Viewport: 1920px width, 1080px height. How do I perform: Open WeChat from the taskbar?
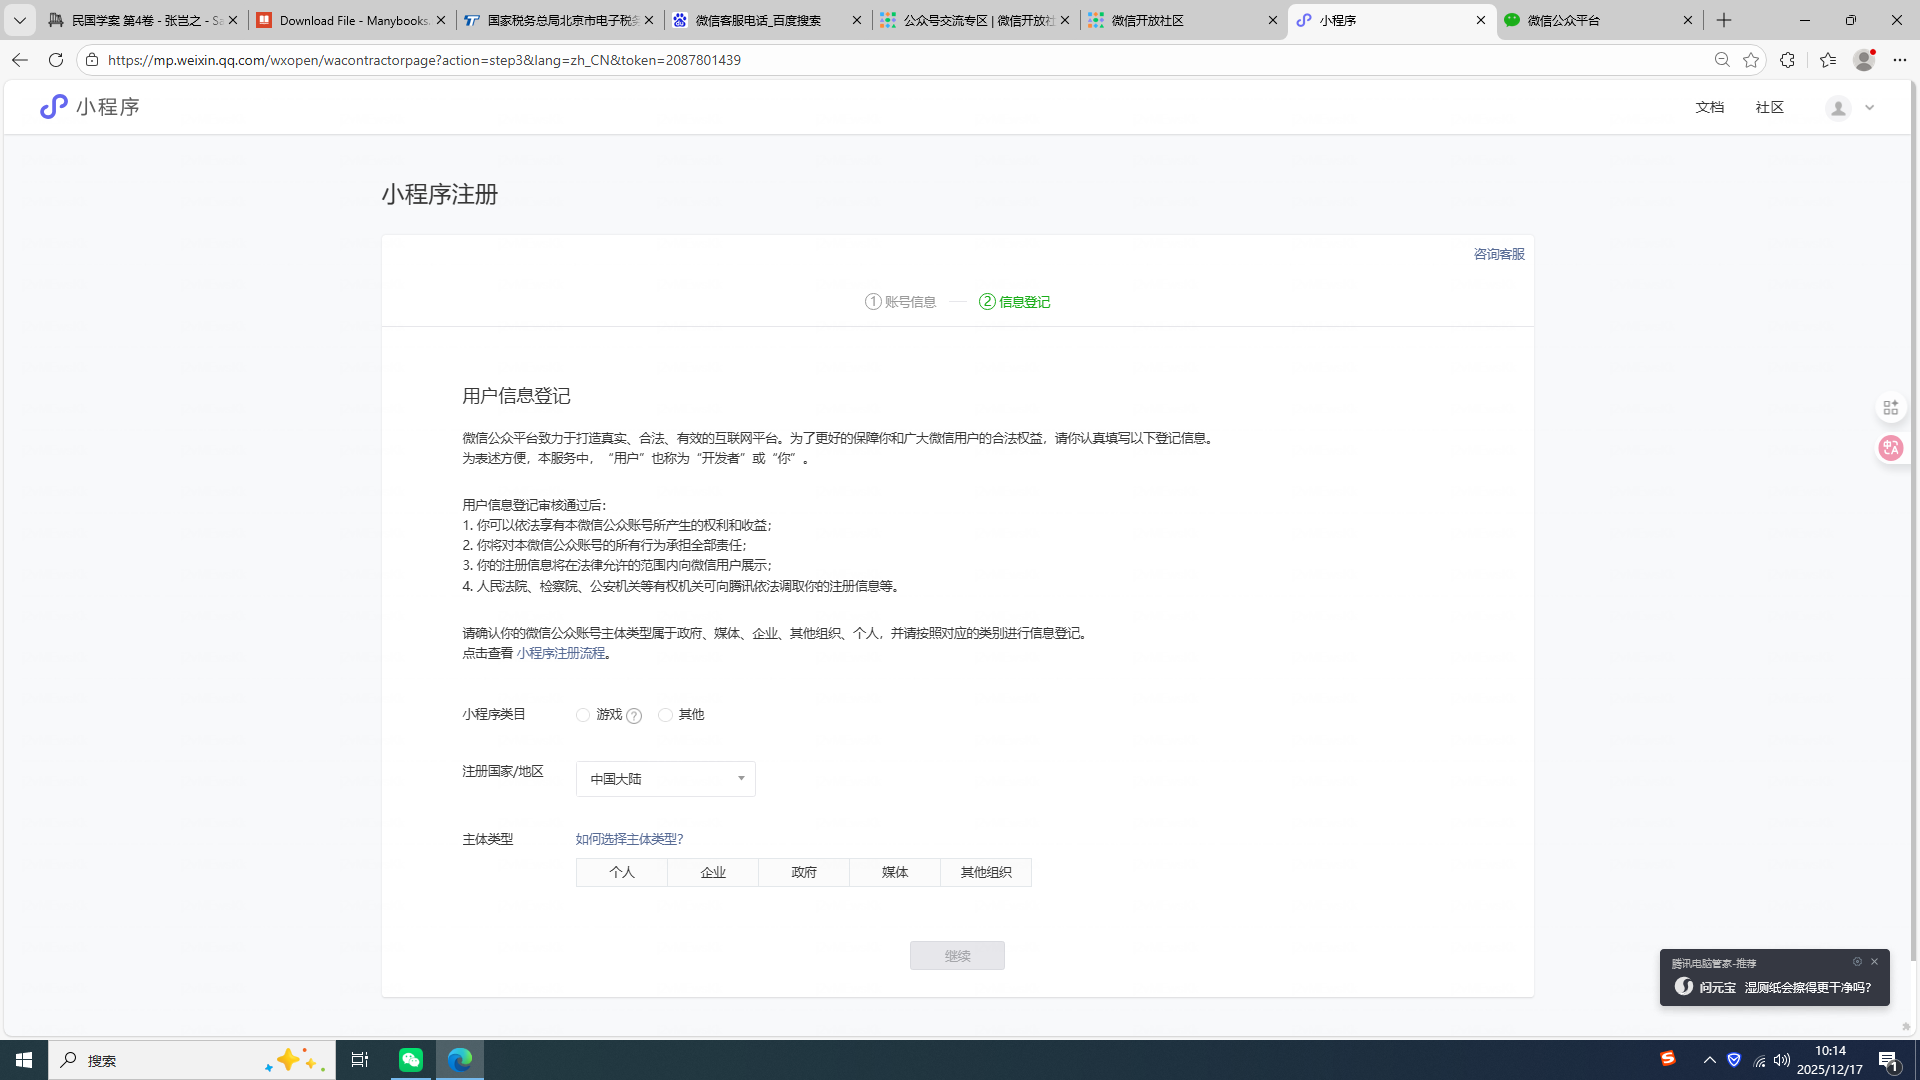411,1060
